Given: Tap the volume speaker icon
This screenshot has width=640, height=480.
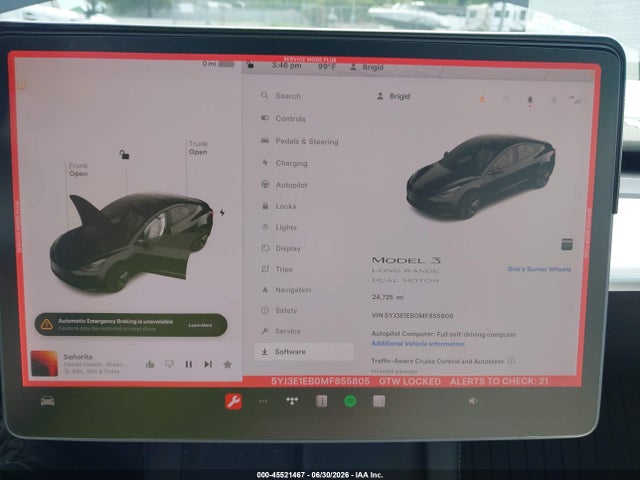Looking at the screenshot, I should point(473,401).
